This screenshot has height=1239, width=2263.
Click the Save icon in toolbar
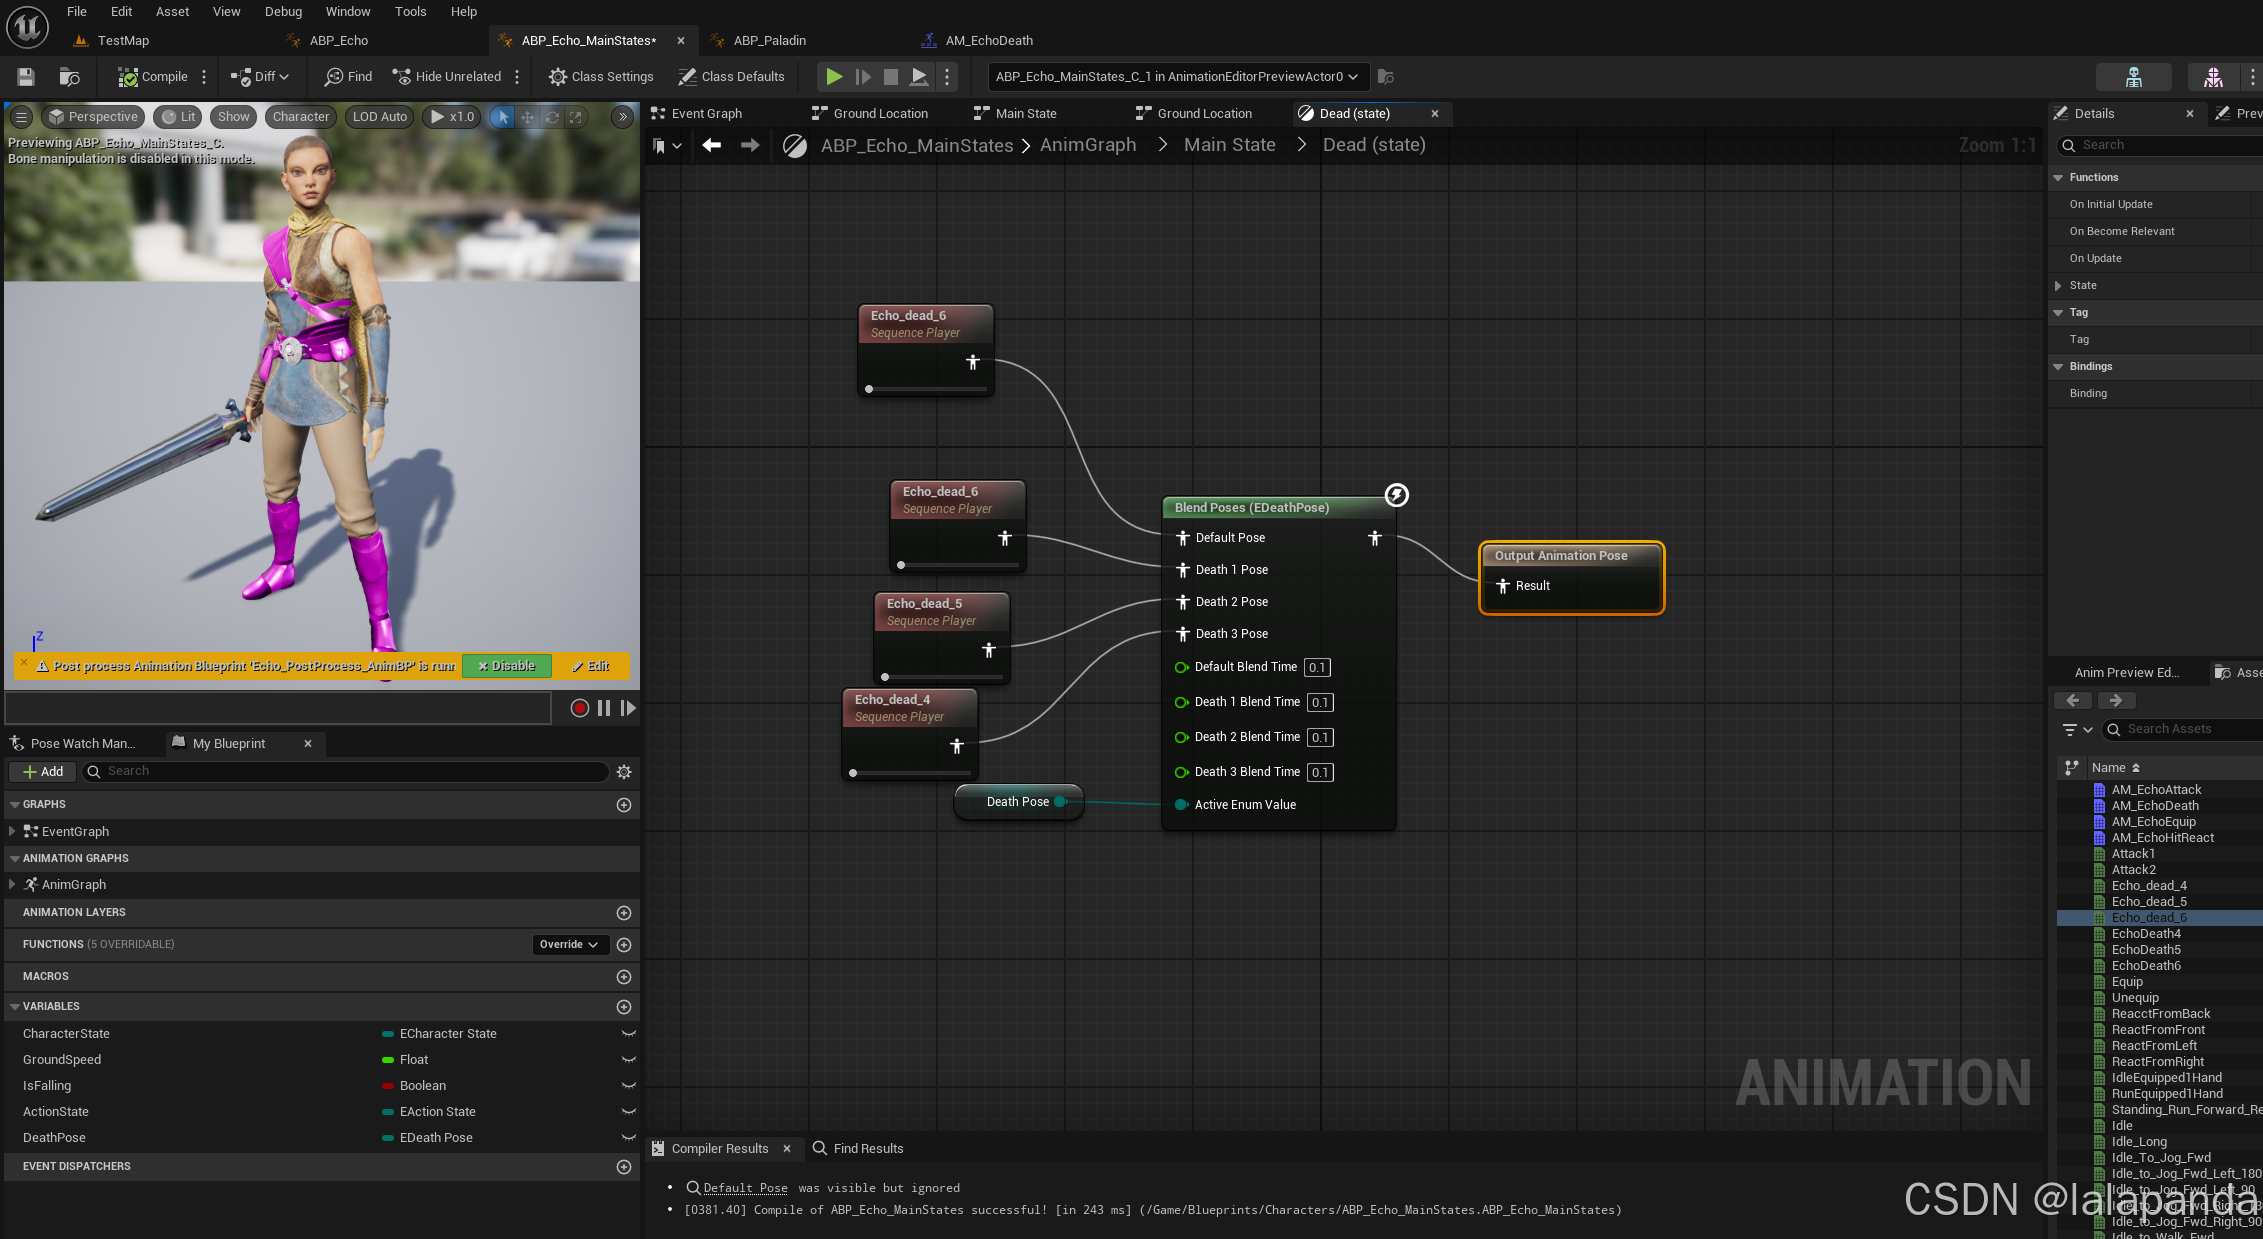pos(26,77)
